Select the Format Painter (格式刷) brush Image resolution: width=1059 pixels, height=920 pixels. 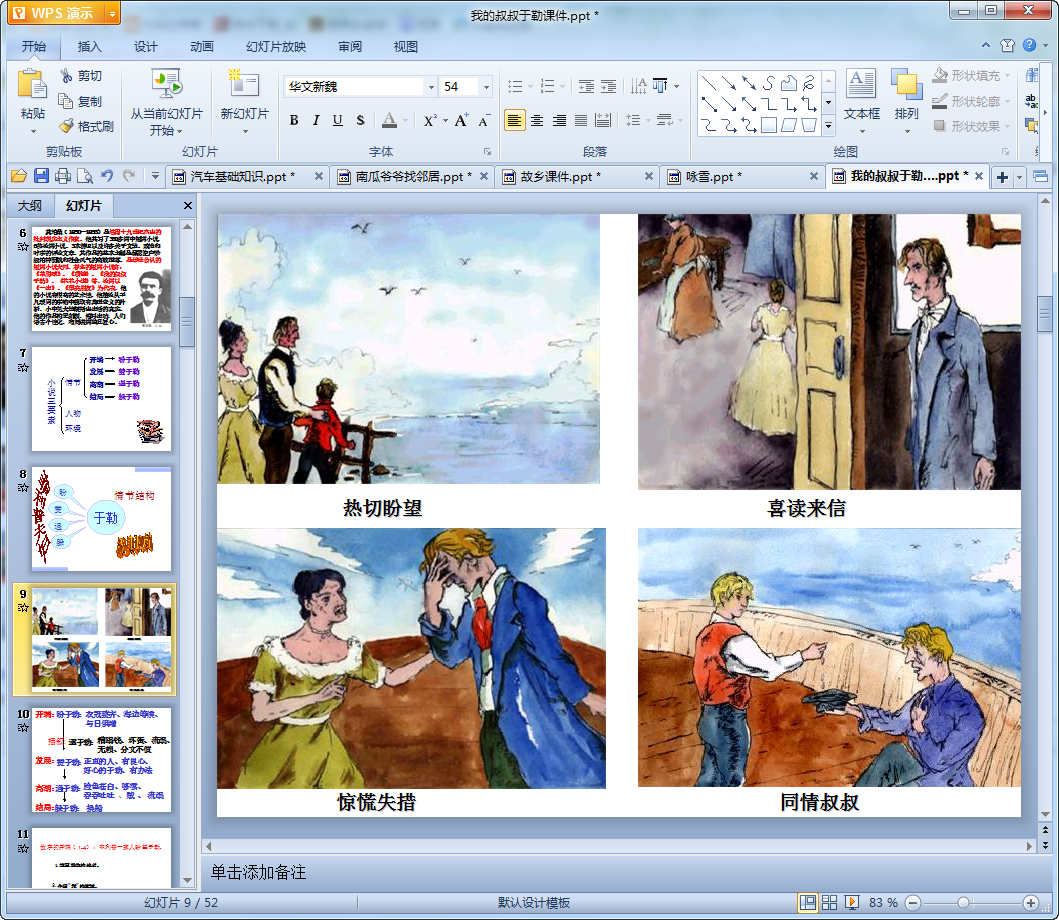click(66, 126)
